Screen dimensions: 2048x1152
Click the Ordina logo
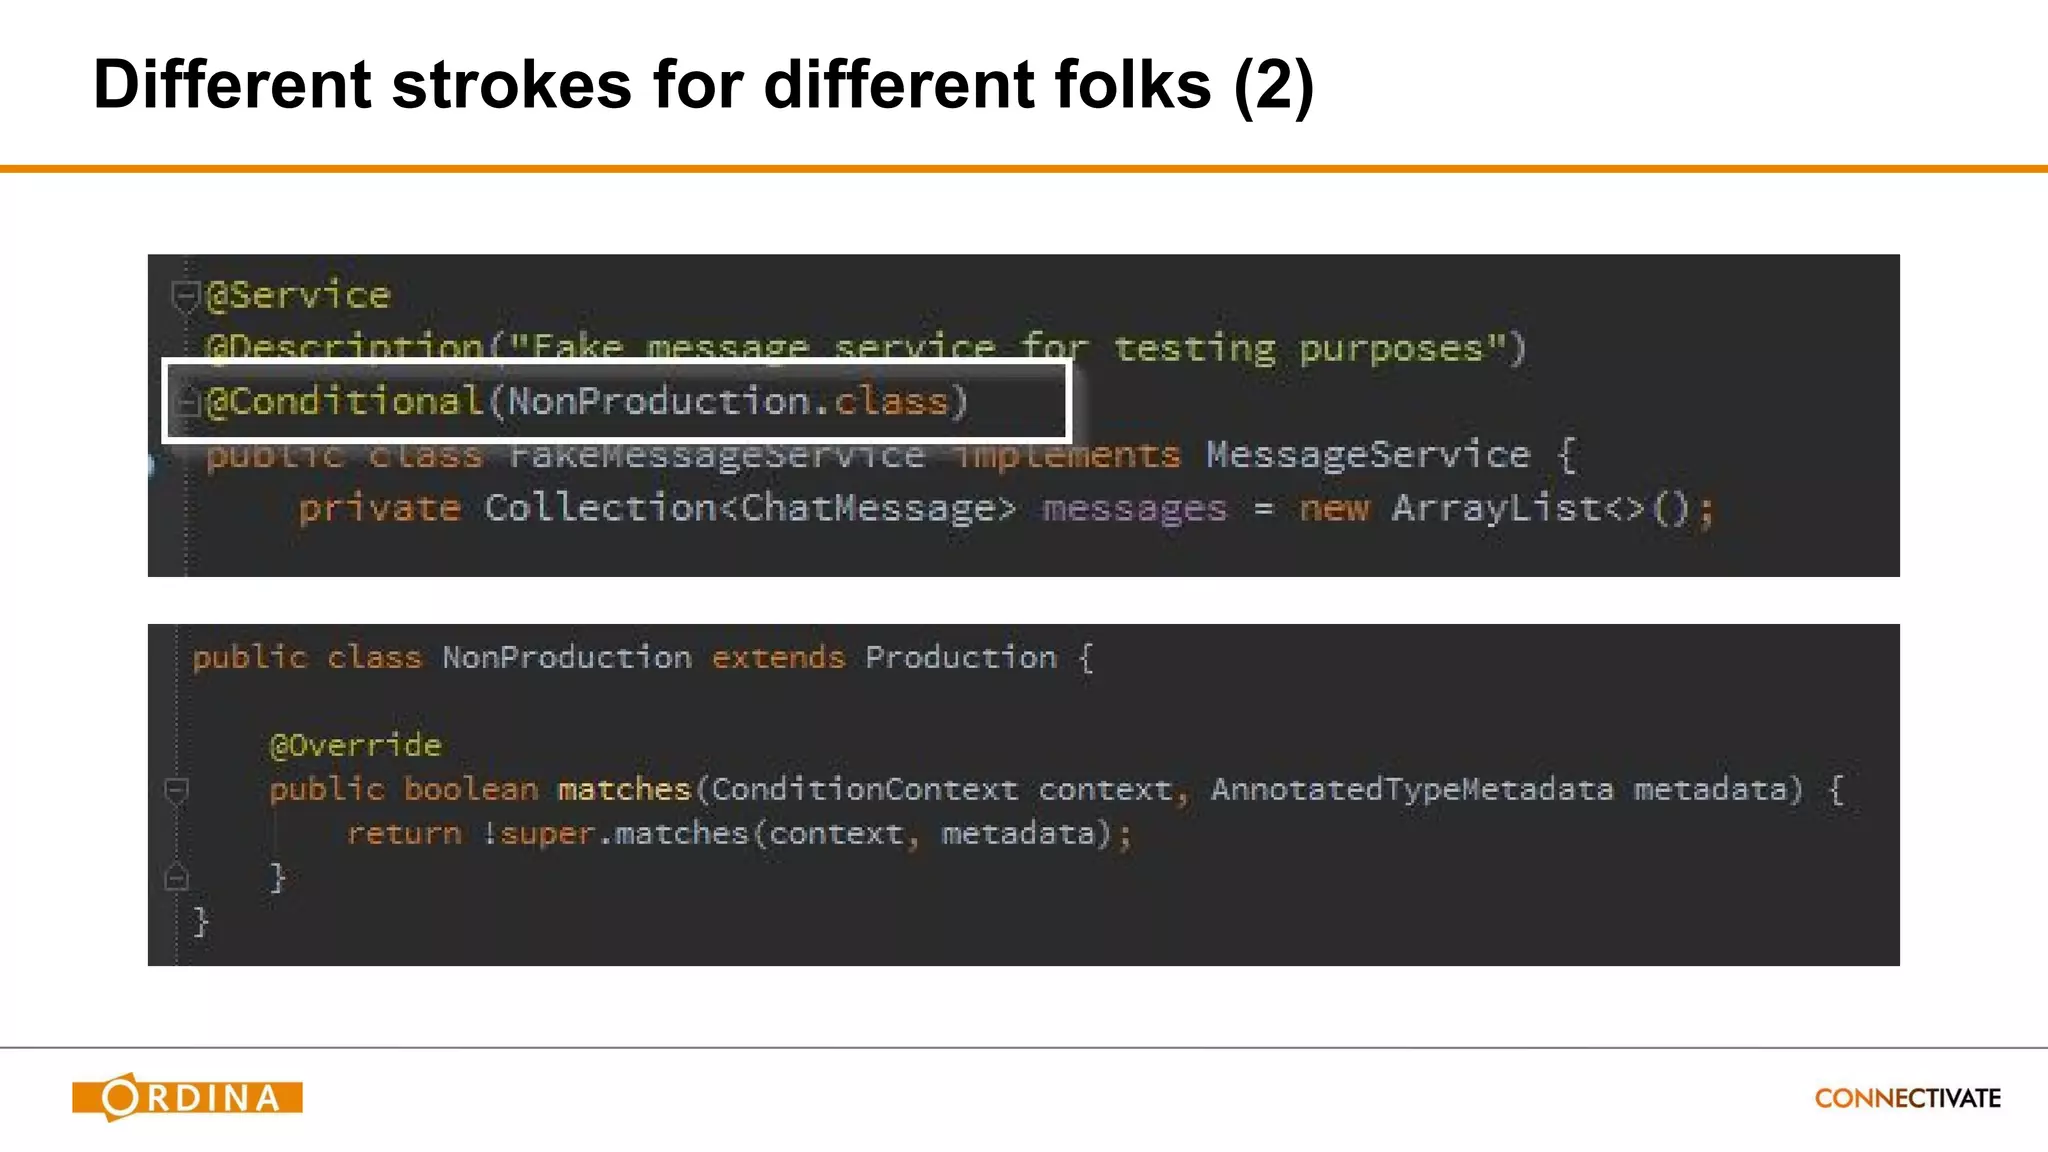pos(187,1097)
